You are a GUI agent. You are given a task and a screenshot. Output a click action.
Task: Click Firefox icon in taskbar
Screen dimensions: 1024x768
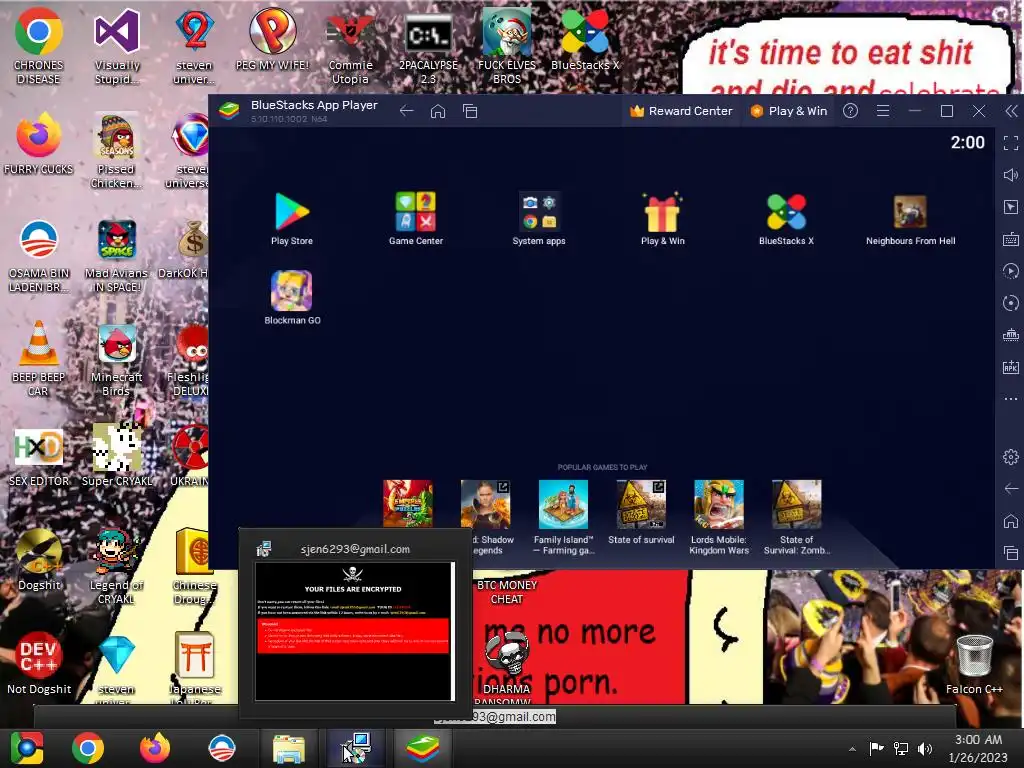(x=155, y=748)
